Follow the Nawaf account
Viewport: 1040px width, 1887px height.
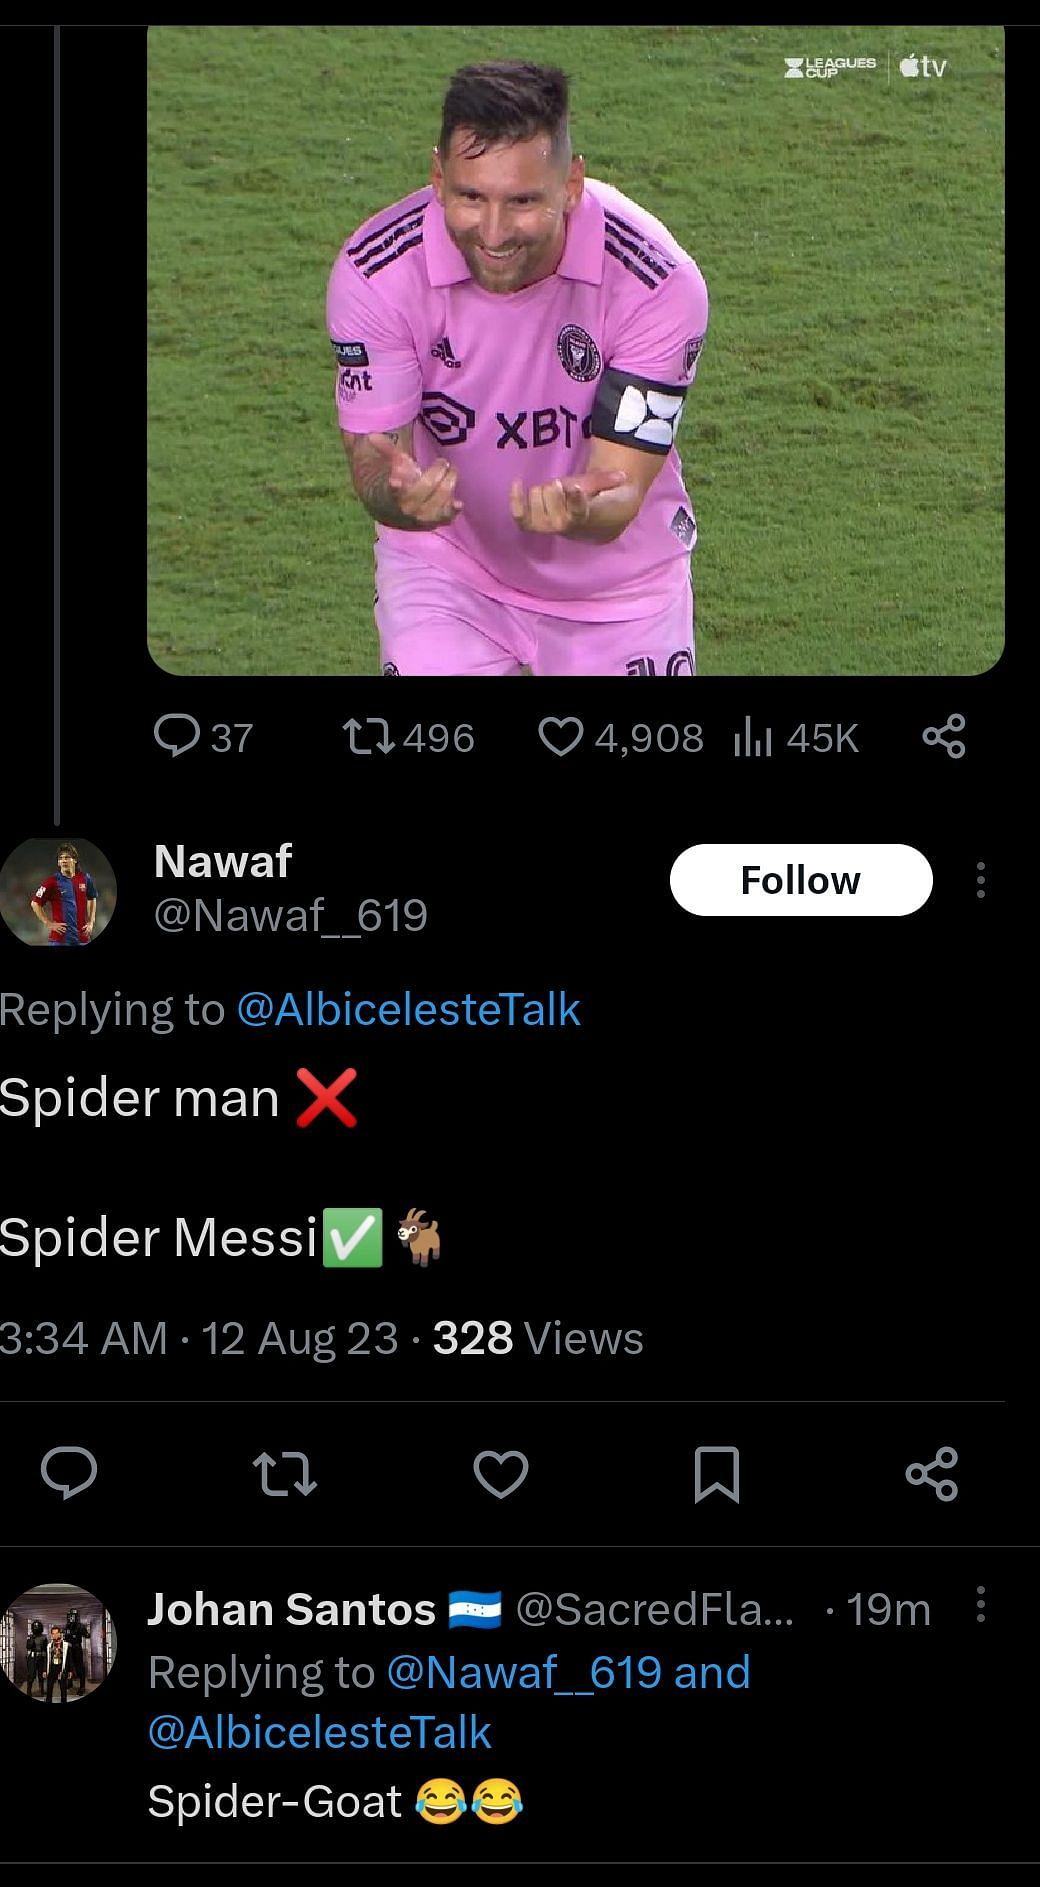(800, 880)
